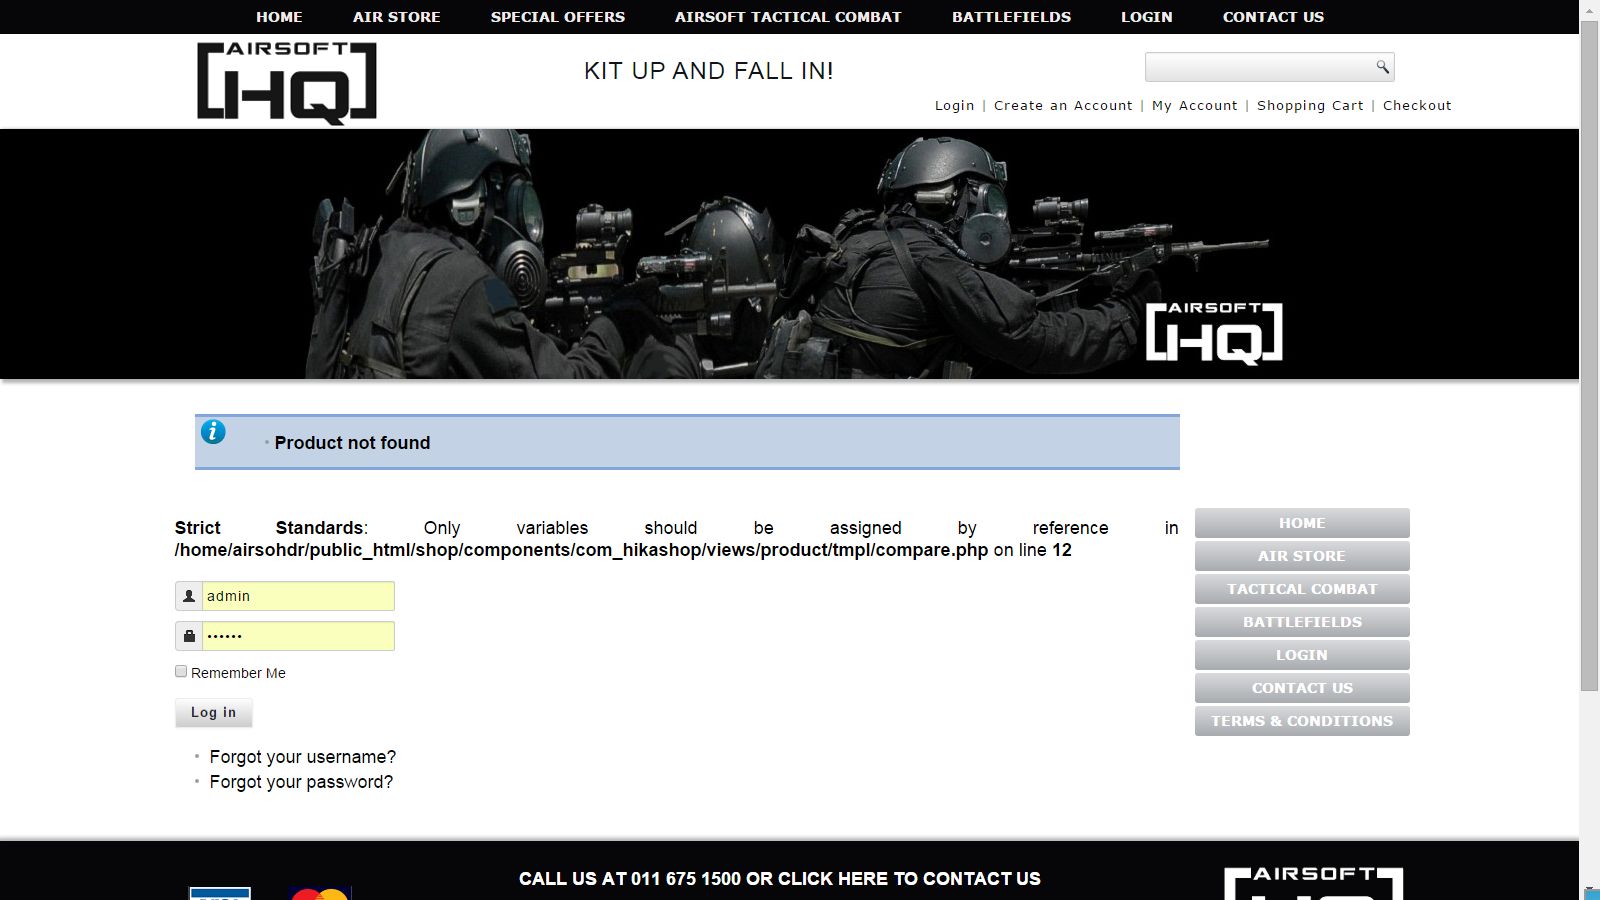
Task: Click the HOME button in the sidebar menu
Action: 1302,523
